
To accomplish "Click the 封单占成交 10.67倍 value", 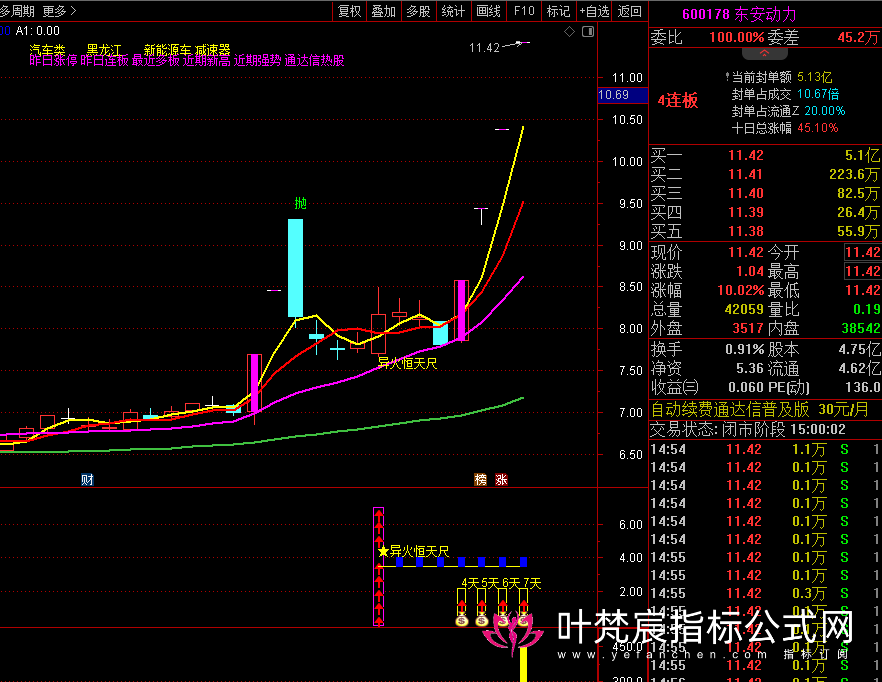I will 818,94.
